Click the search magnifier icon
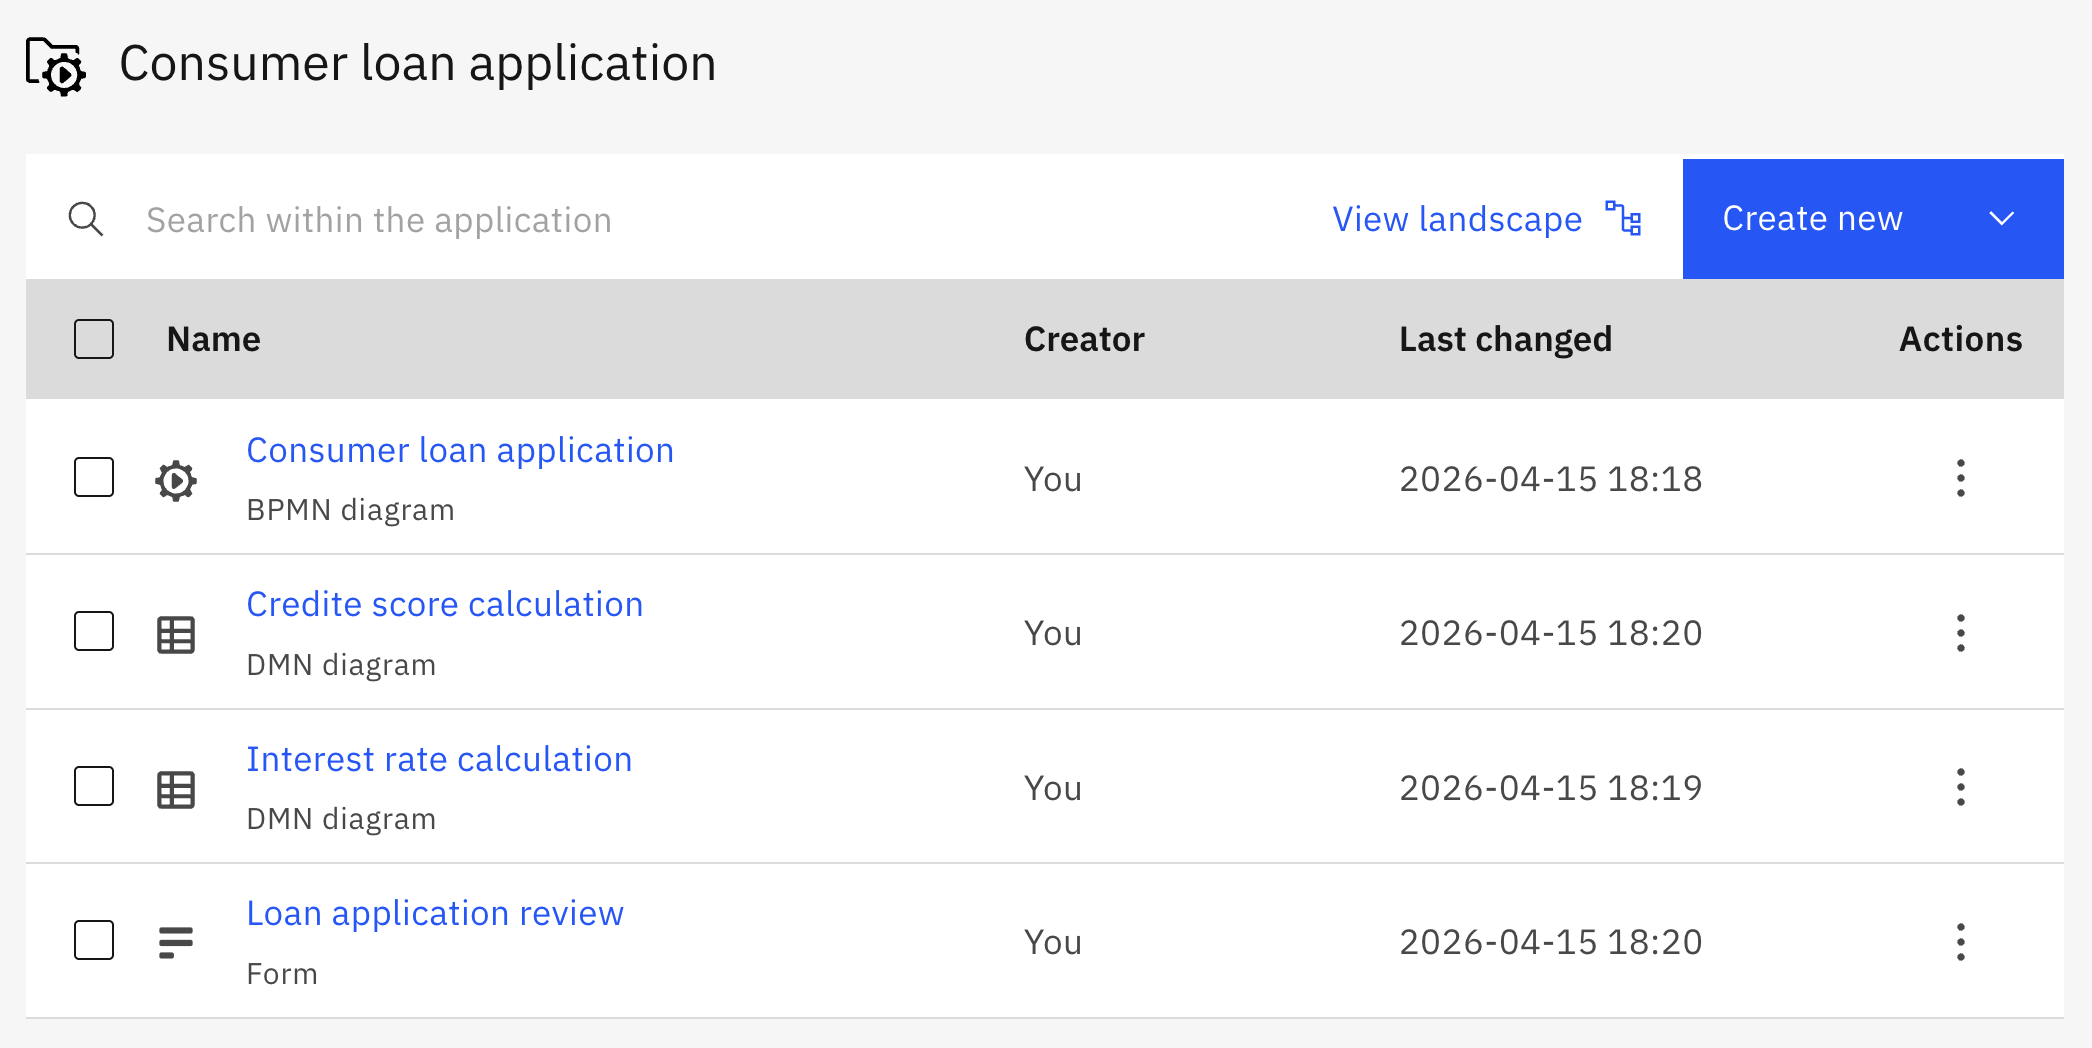This screenshot has width=2092, height=1048. click(86, 219)
